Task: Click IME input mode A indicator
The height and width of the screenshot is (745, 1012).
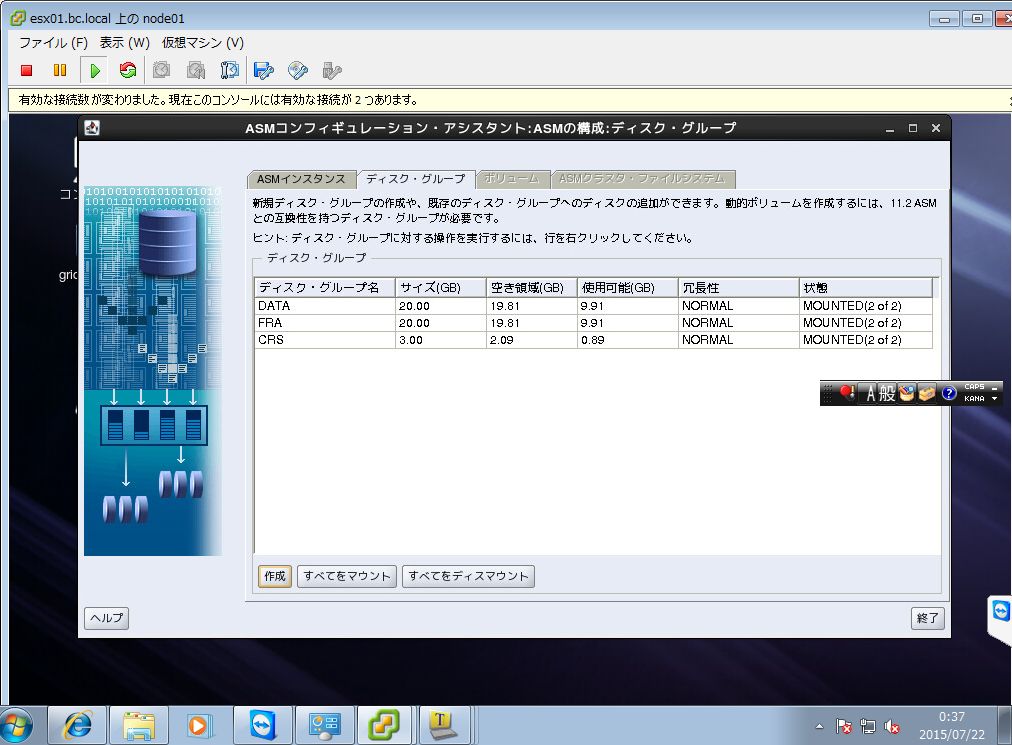Action: tap(871, 393)
